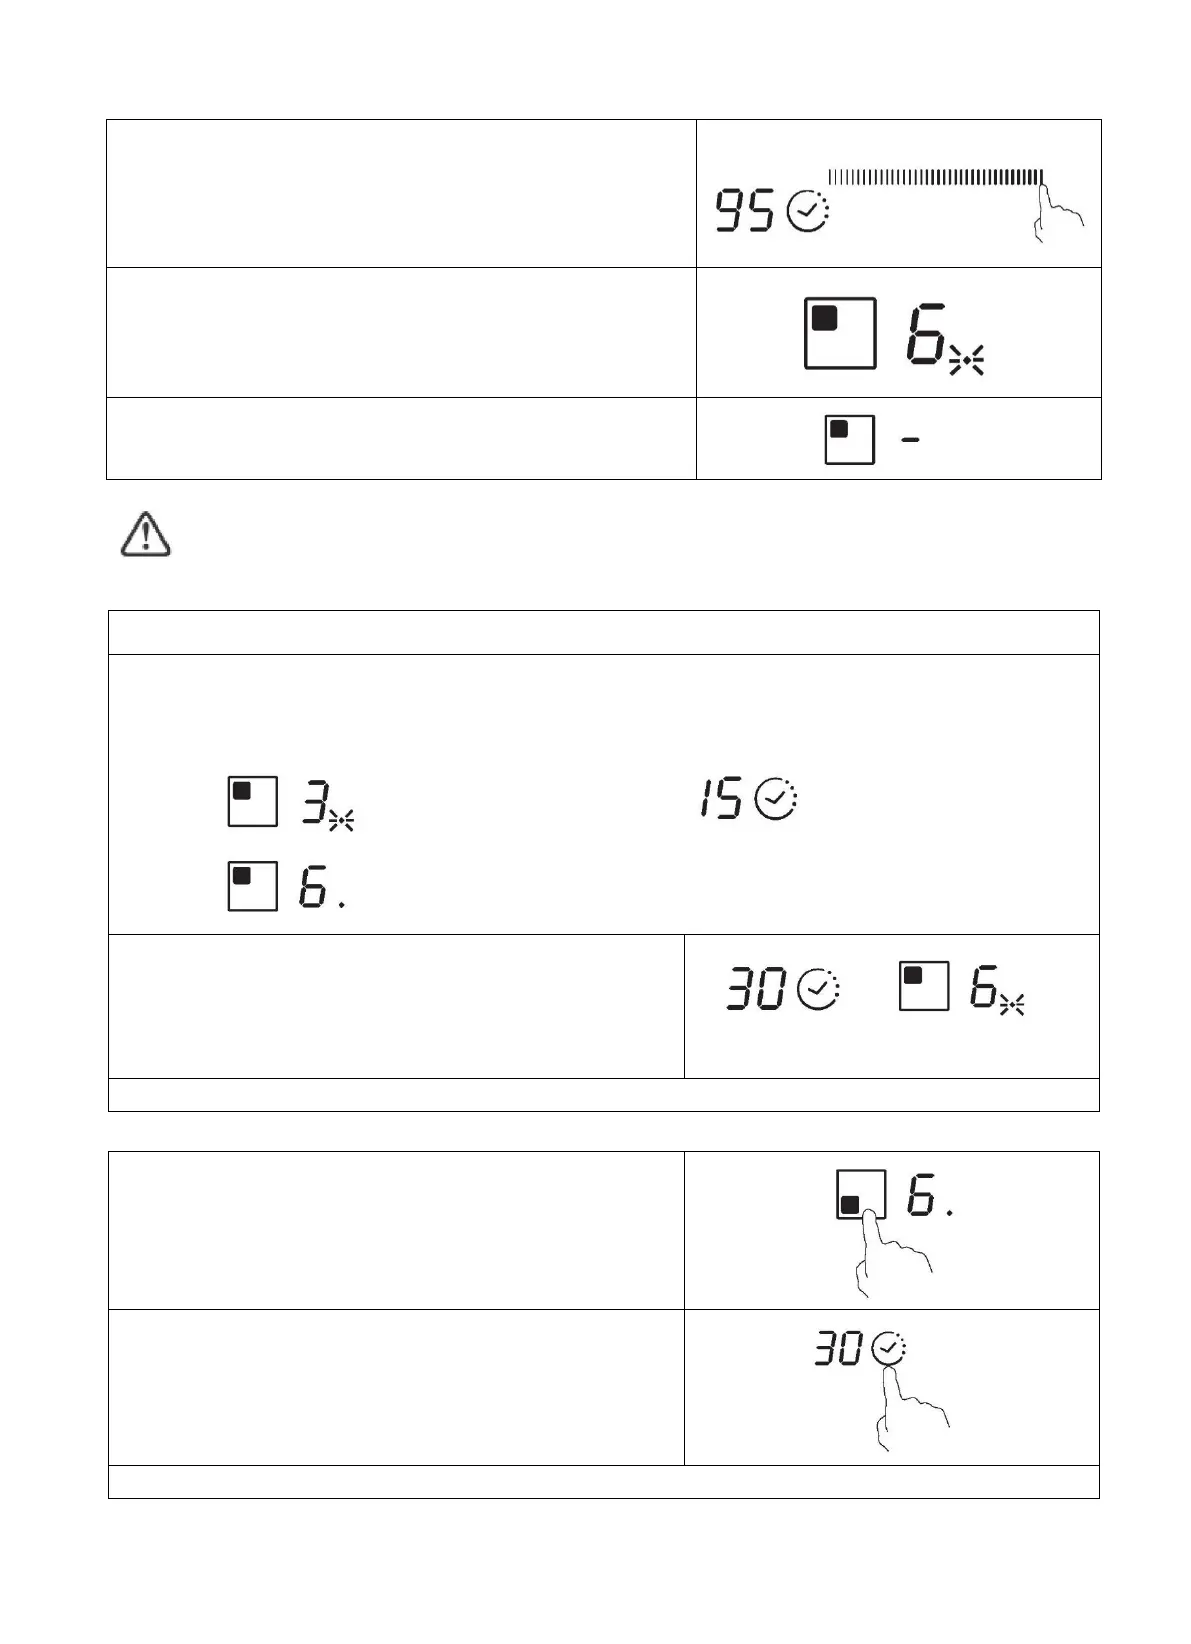Select the zone square right of the 30 timer
This screenshot has height=1644, width=1191.
(x=924, y=986)
